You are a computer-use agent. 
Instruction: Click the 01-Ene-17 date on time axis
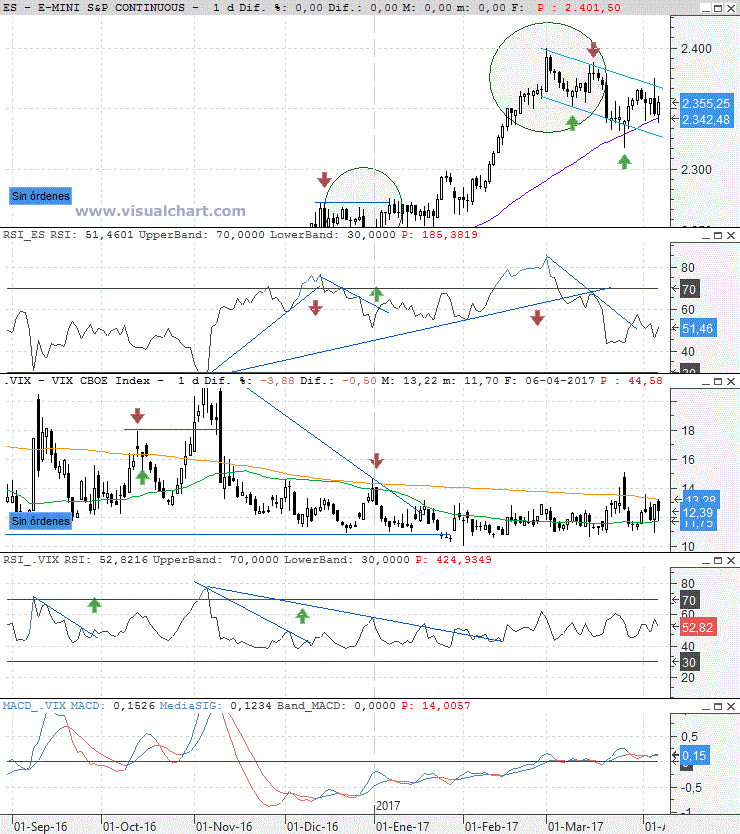tap(402, 827)
